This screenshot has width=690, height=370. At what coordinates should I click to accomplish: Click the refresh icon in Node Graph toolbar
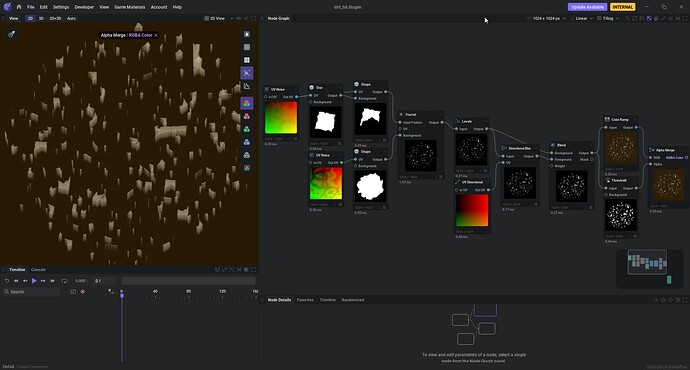[x=635, y=18]
